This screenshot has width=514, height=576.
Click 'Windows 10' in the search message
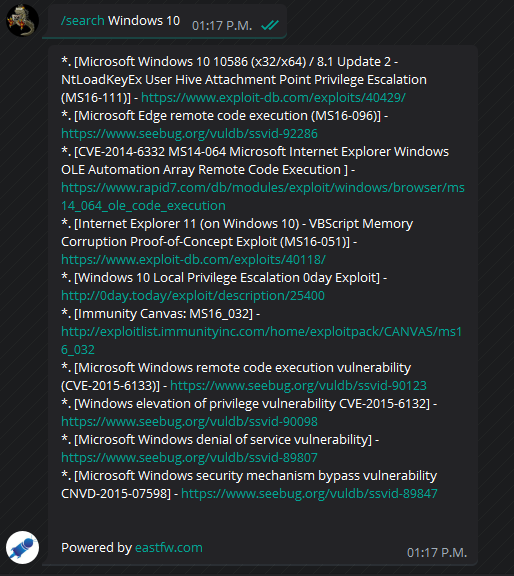coord(144,21)
